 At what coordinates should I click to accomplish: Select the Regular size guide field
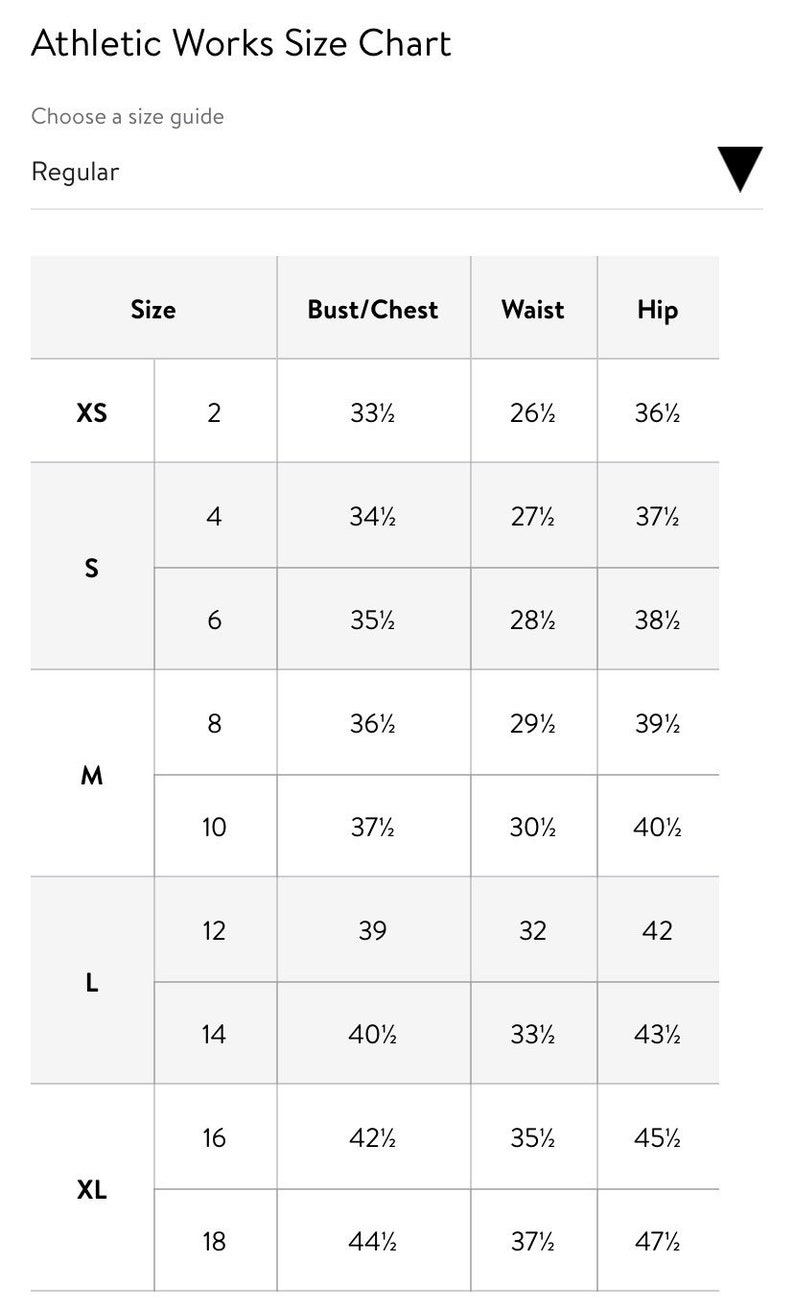pyautogui.click(x=397, y=171)
